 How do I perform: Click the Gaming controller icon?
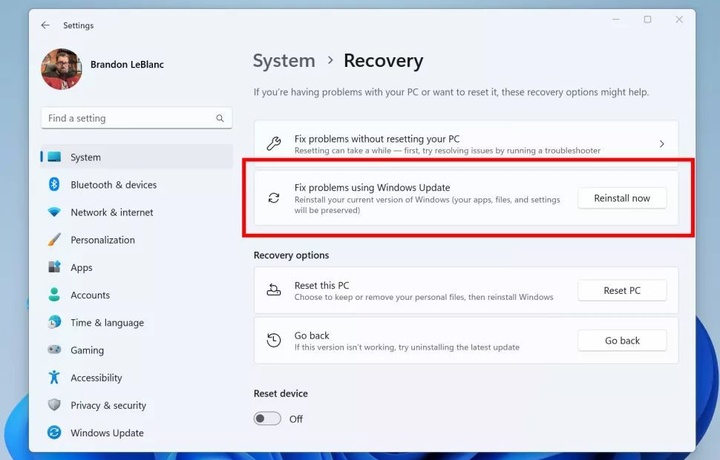click(x=54, y=350)
